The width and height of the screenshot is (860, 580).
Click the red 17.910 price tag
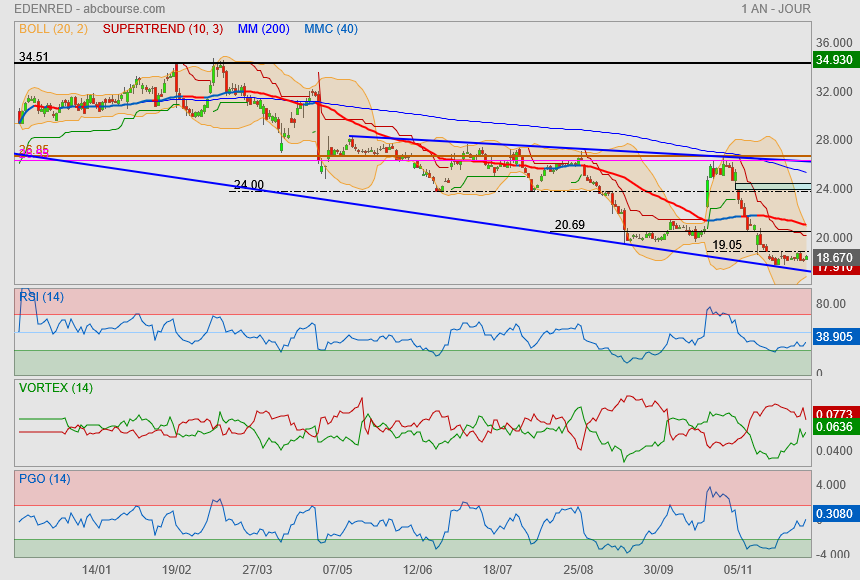[x=833, y=268]
